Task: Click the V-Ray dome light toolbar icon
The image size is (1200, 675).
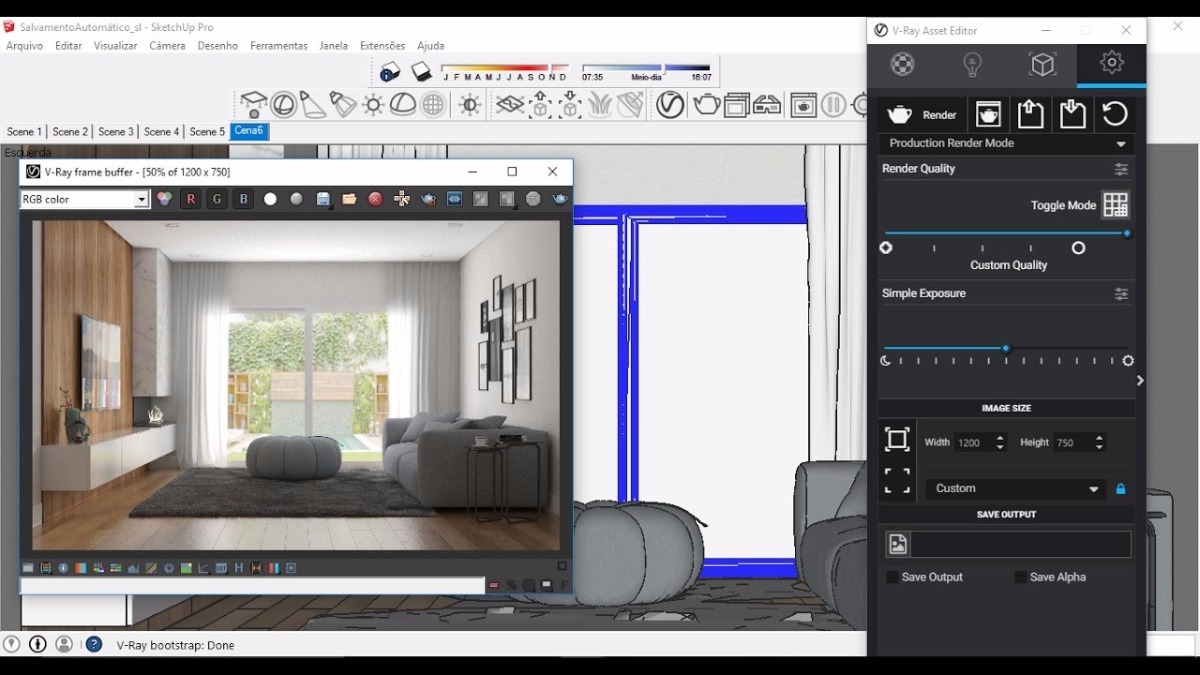Action: [x=403, y=104]
